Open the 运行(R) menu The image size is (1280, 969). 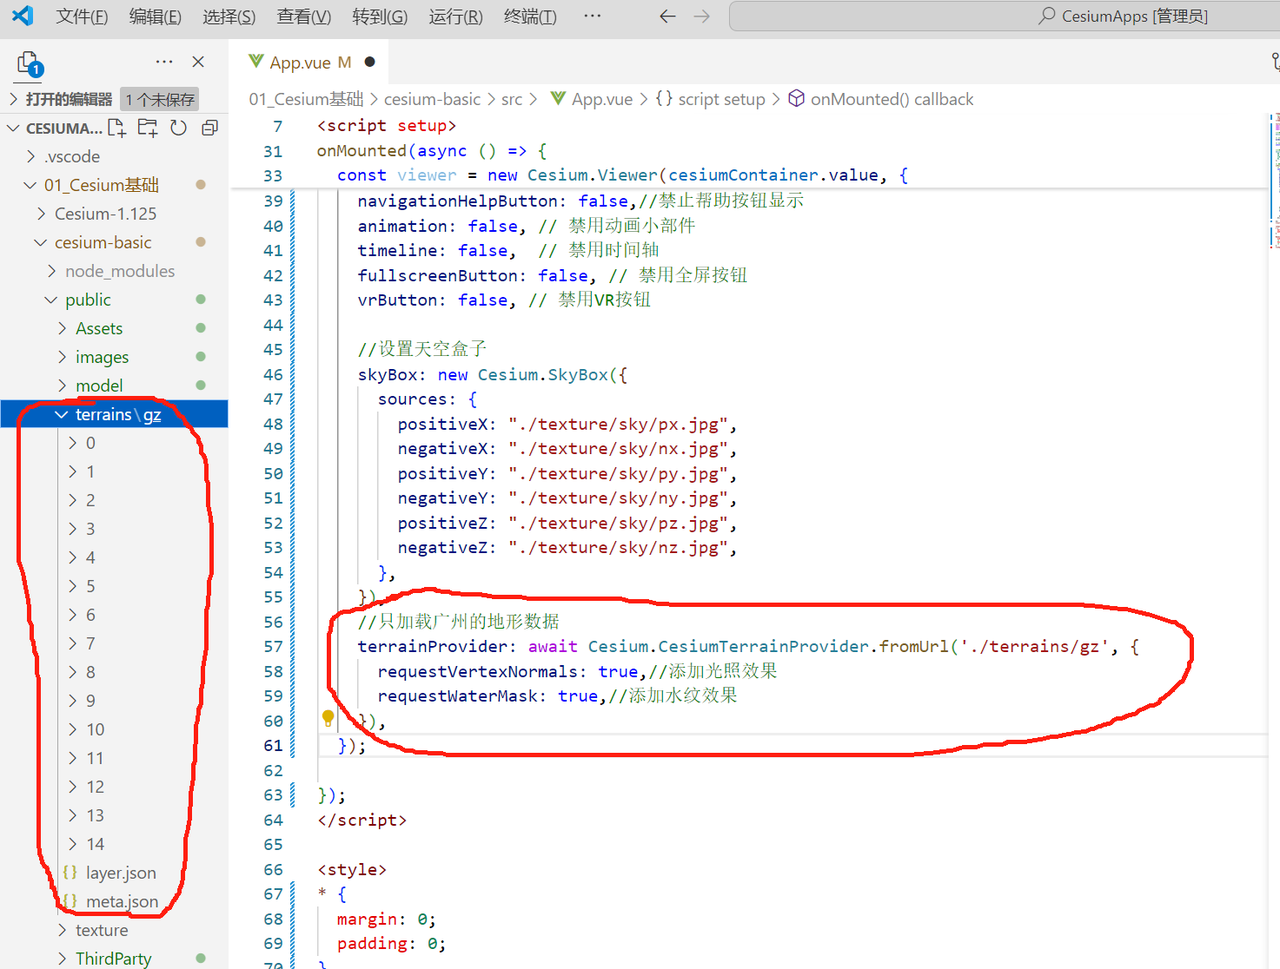455,16
